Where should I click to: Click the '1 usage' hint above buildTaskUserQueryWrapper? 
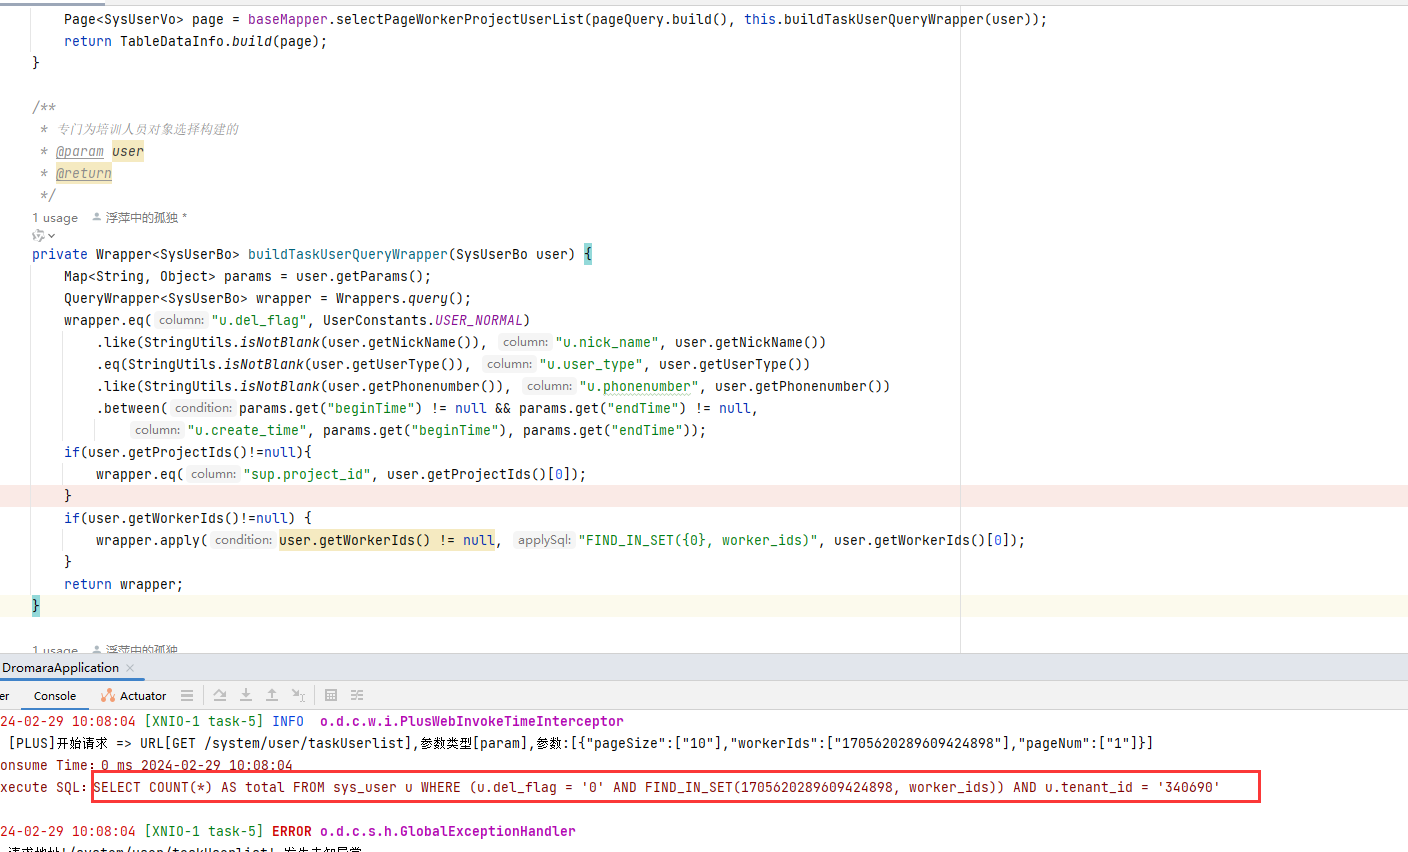point(55,218)
